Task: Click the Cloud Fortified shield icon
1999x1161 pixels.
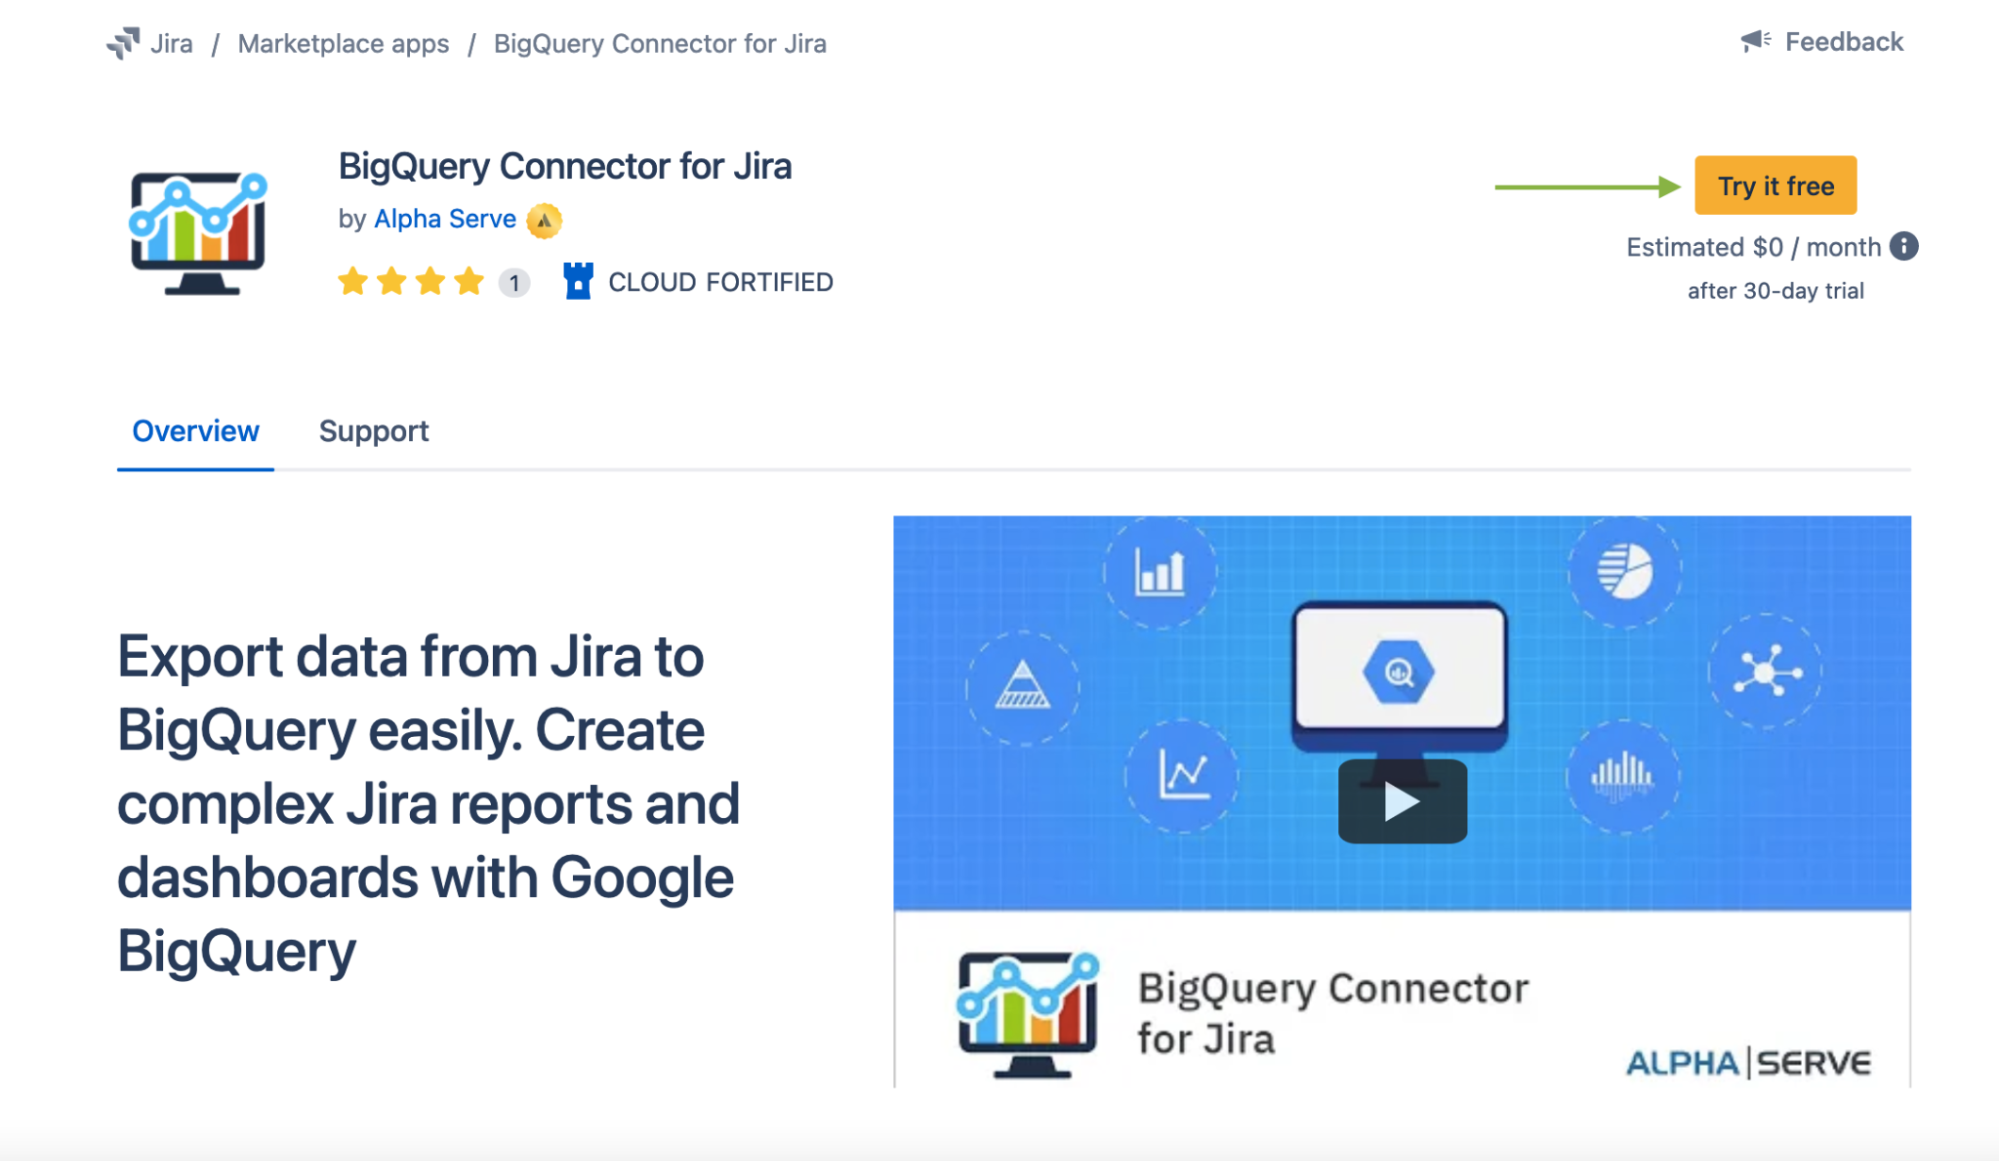Action: (x=580, y=281)
